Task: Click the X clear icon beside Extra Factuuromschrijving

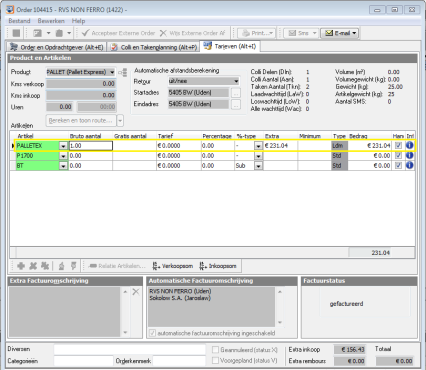Action: tap(136, 292)
